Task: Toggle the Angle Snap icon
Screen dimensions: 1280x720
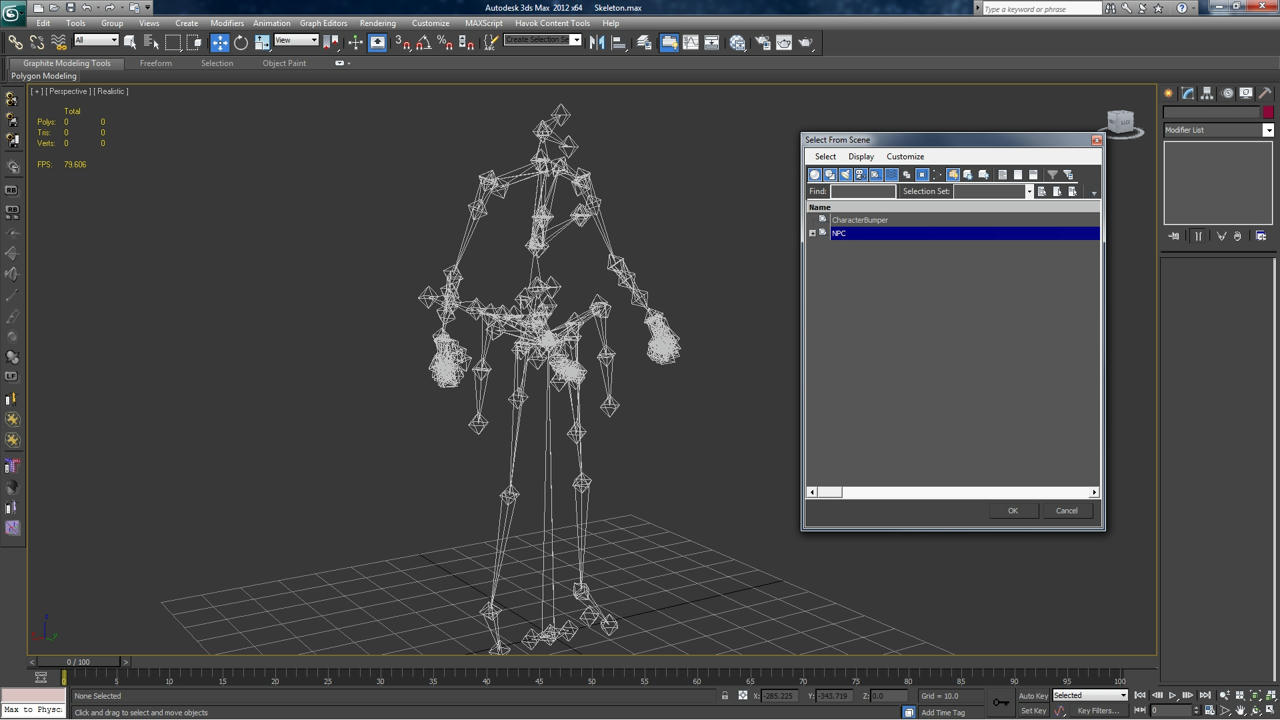Action: [x=424, y=42]
